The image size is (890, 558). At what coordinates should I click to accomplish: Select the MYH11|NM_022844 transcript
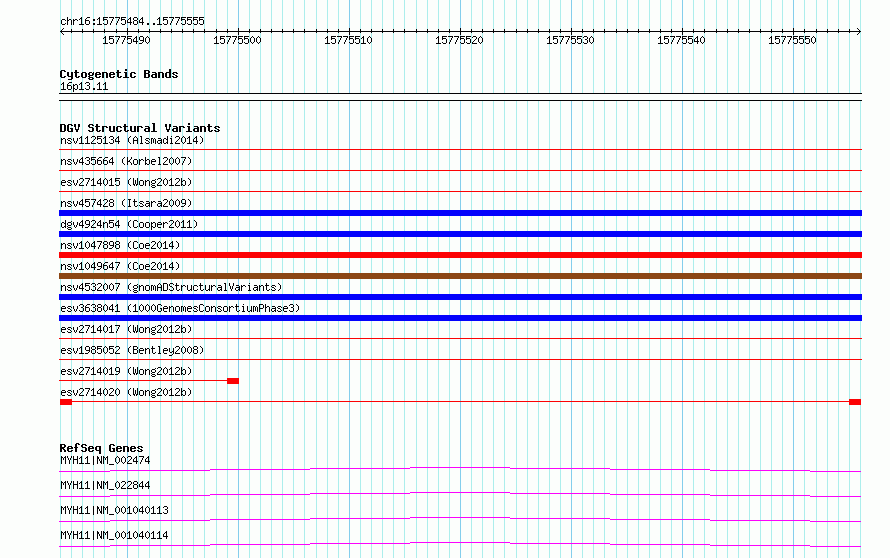(x=105, y=485)
